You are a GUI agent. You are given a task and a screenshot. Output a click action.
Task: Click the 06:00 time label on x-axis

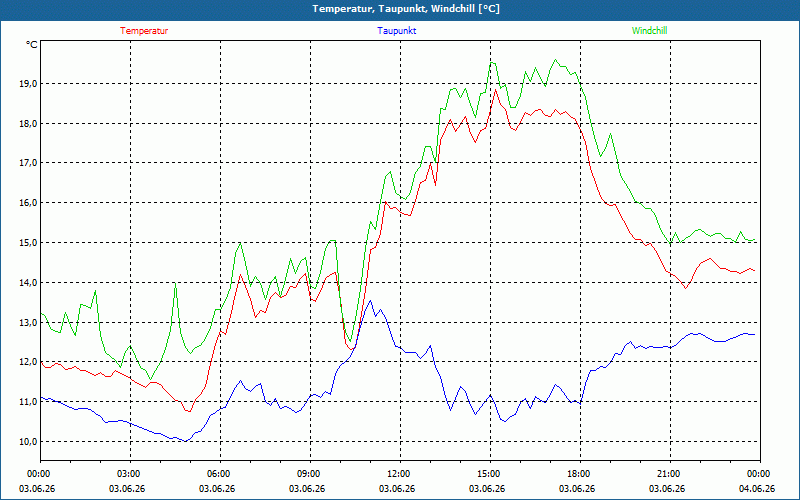pos(217,474)
